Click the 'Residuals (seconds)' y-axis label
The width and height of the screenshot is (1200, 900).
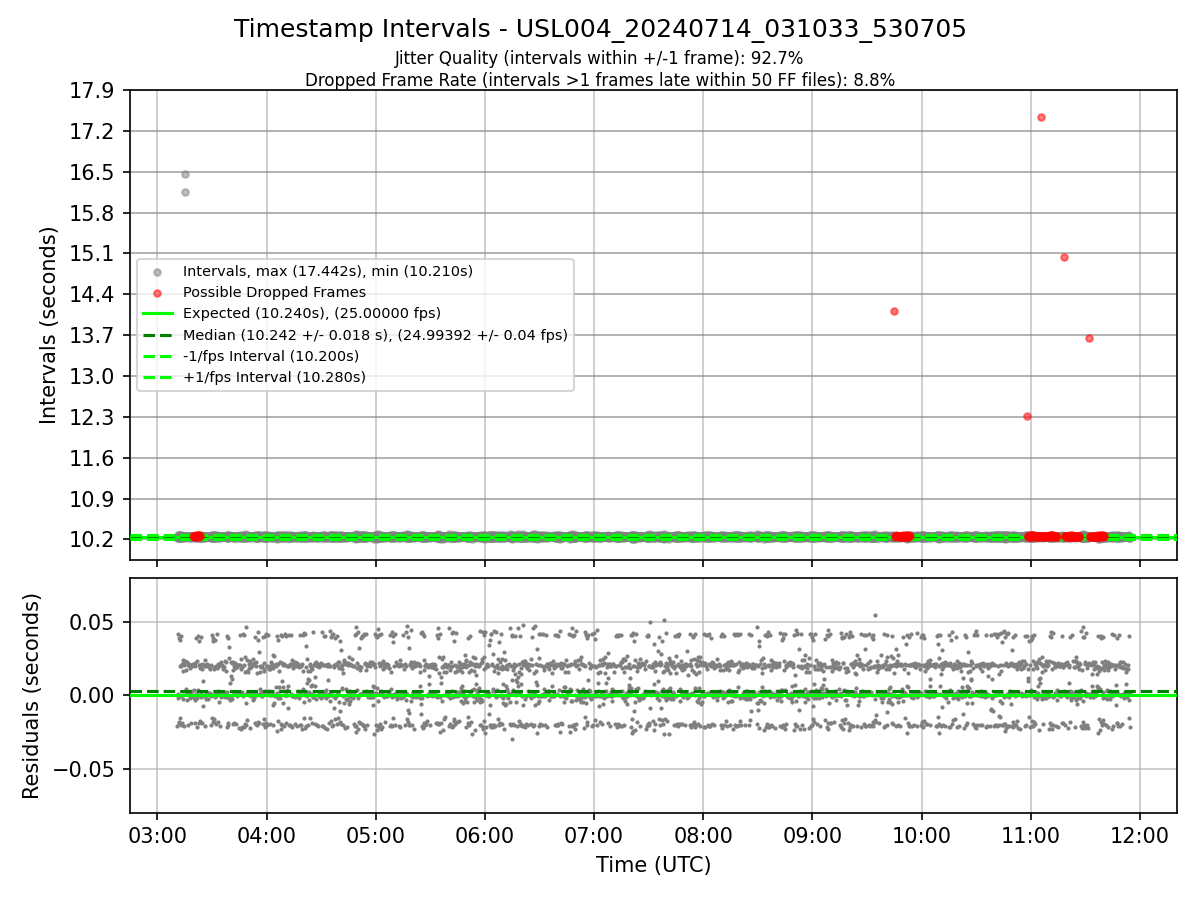(32, 696)
